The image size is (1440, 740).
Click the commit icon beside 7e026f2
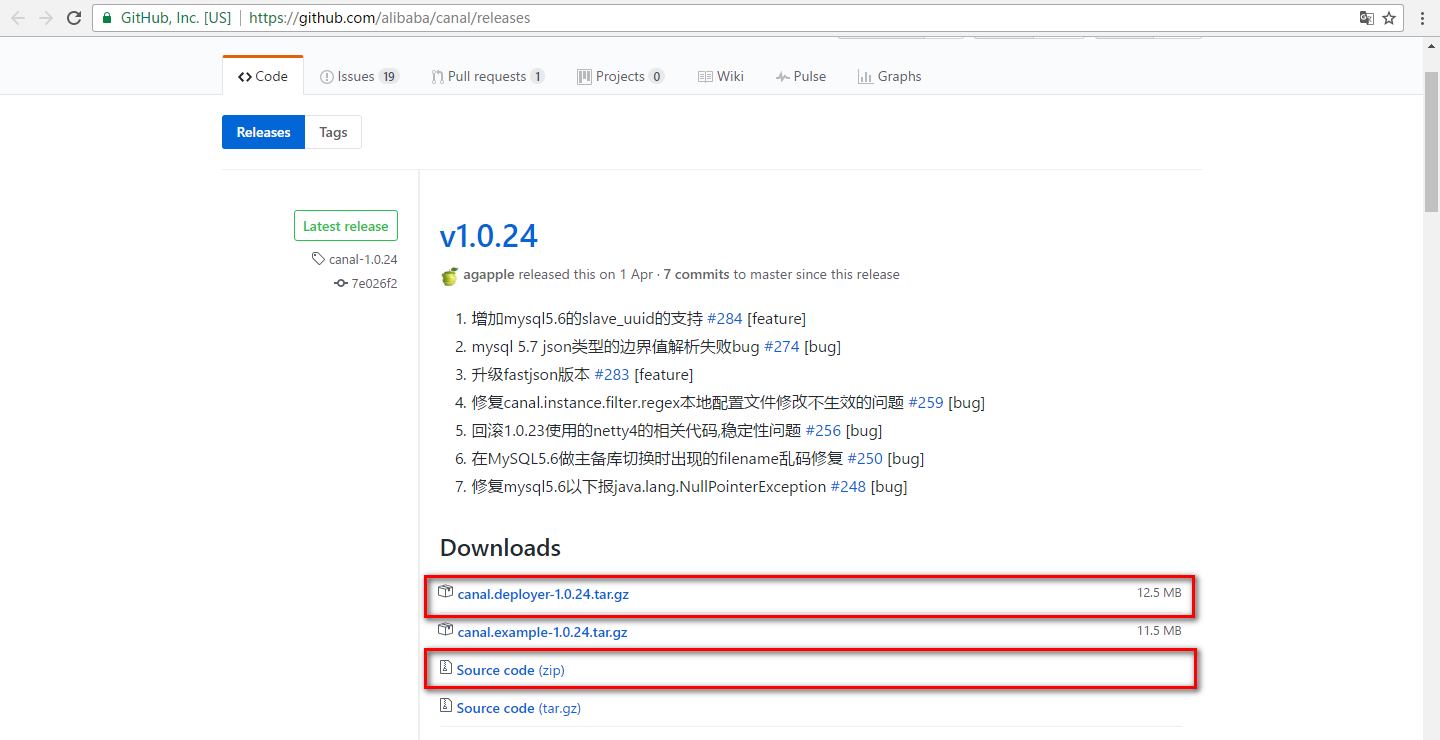(x=340, y=283)
